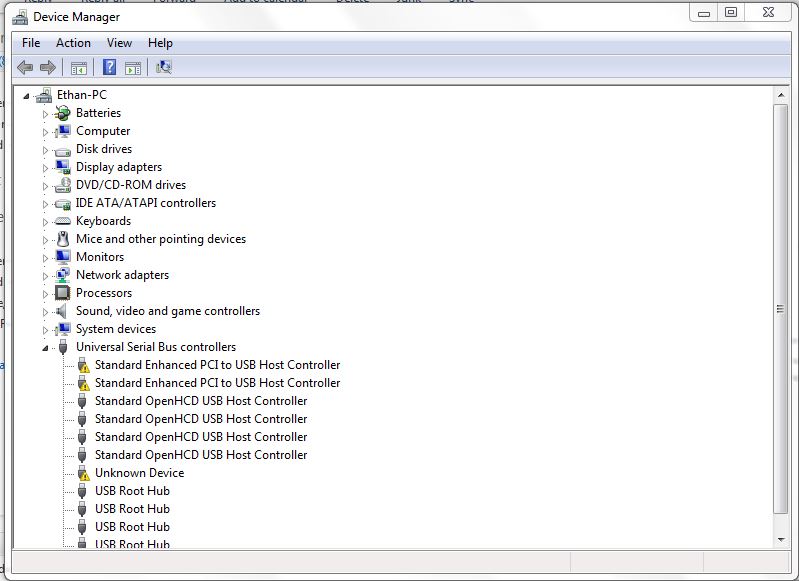This screenshot has height=581, width=799.
Task: Select first Standard OpenHCD USB Host Controller
Action: click(200, 401)
